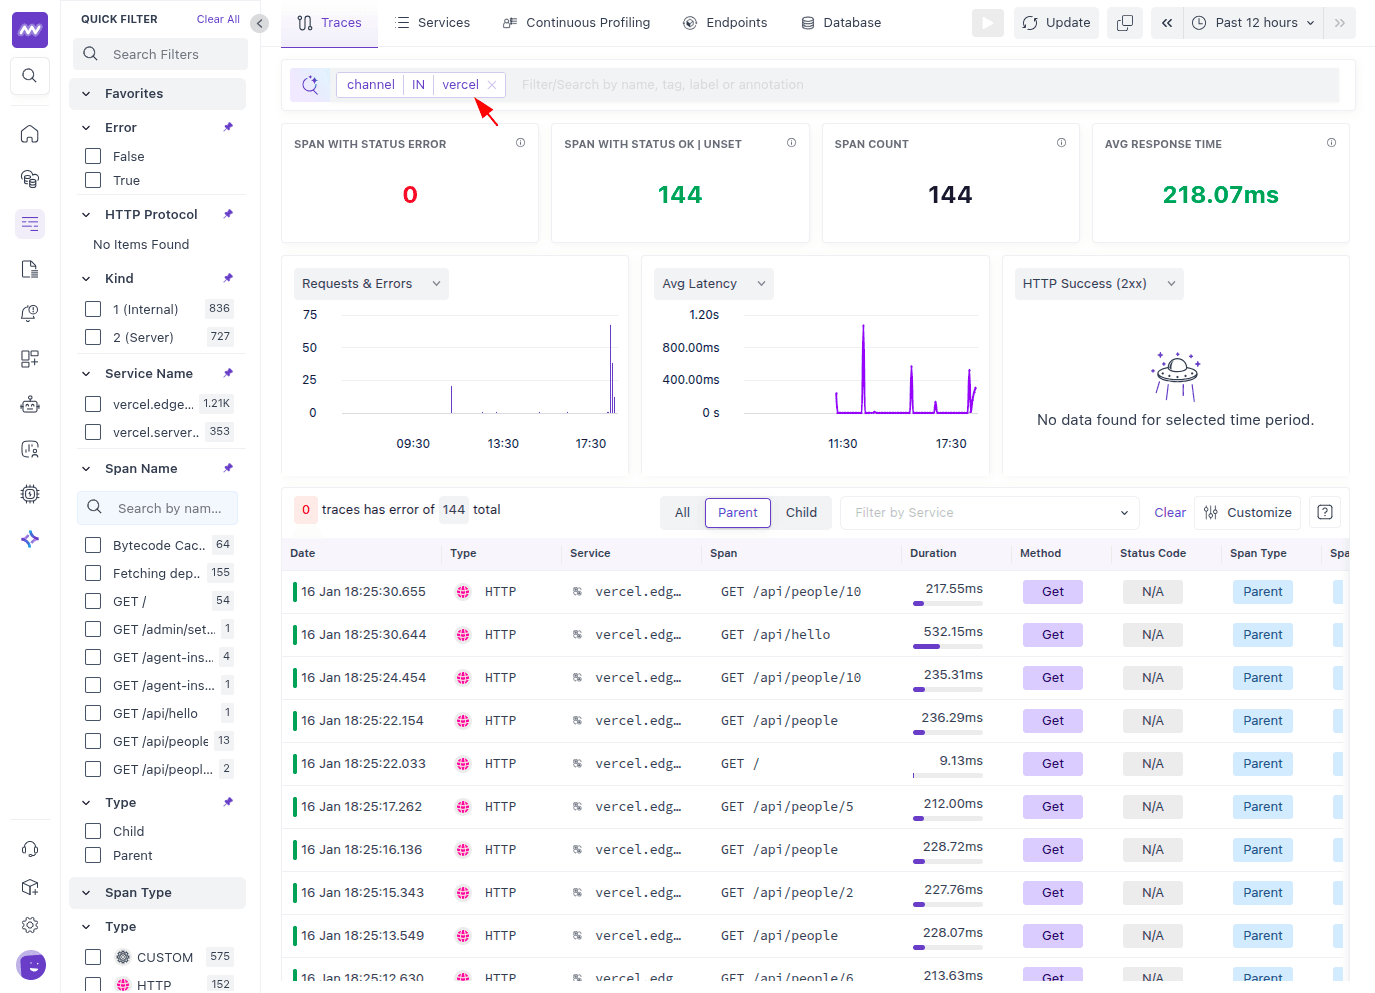Image resolution: width=1375 pixels, height=993 pixels.
Task: Check the Parent checkbox under Type
Action: pyautogui.click(x=93, y=855)
